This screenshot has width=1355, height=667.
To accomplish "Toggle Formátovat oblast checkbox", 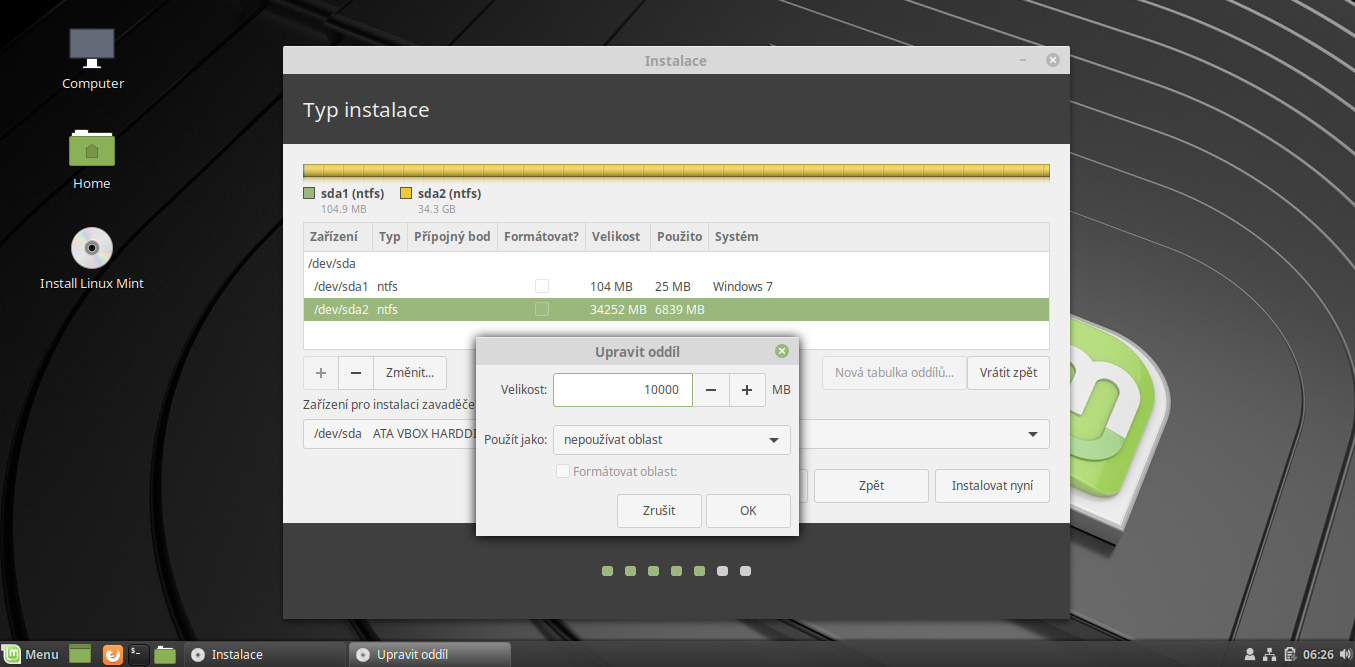I will 563,471.
